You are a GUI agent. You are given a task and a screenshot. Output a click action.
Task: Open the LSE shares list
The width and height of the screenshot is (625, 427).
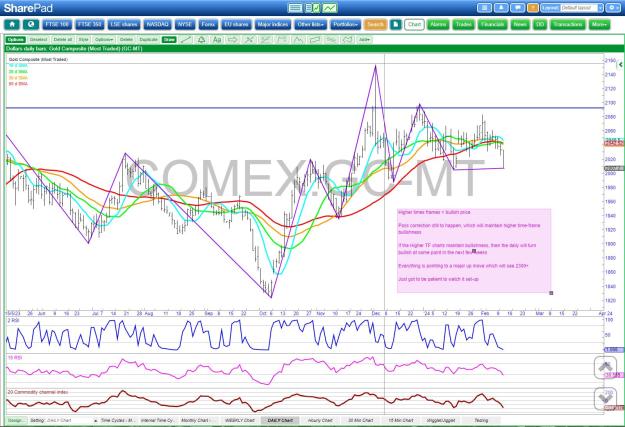tap(124, 25)
